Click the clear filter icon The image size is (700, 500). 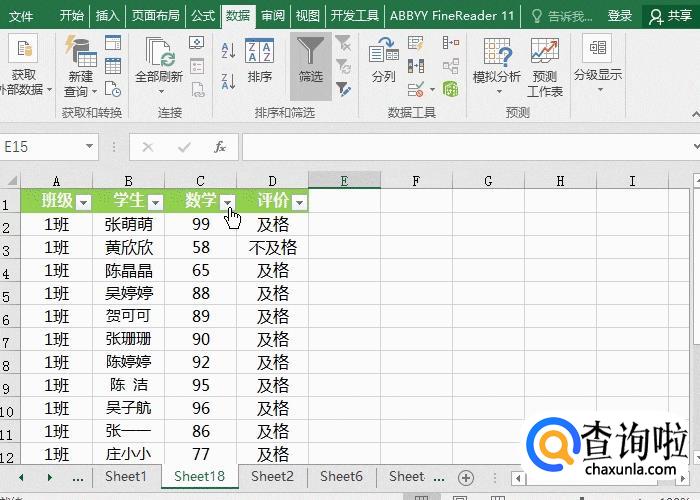(x=343, y=43)
